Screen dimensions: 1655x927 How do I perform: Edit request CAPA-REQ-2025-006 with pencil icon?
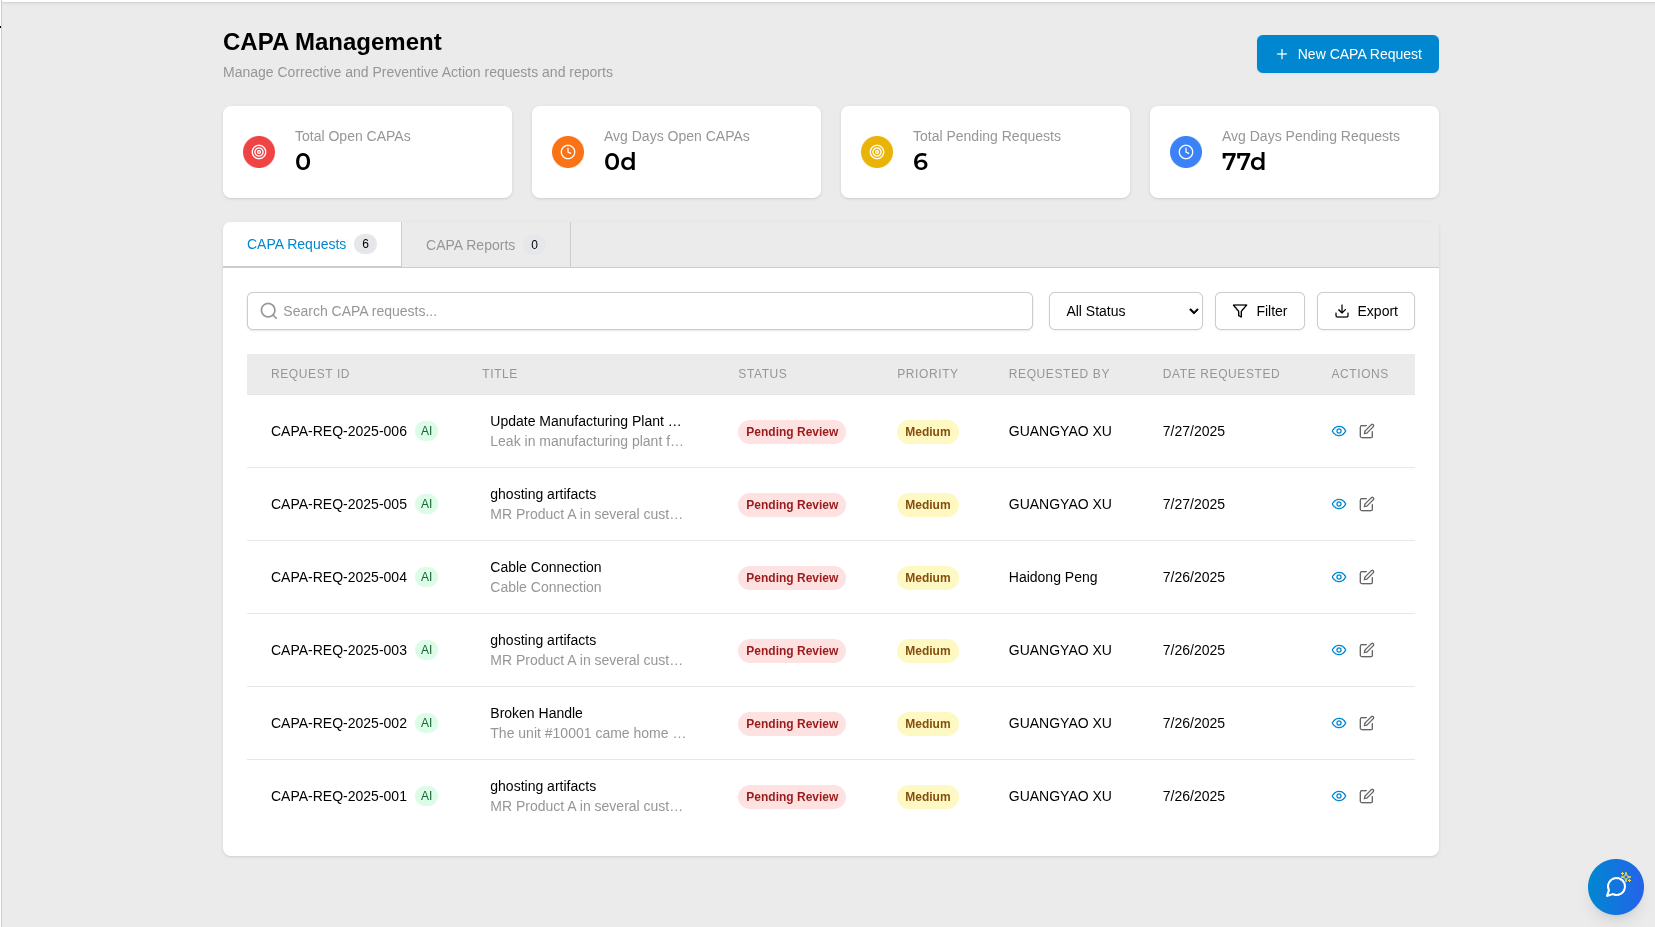tap(1366, 431)
